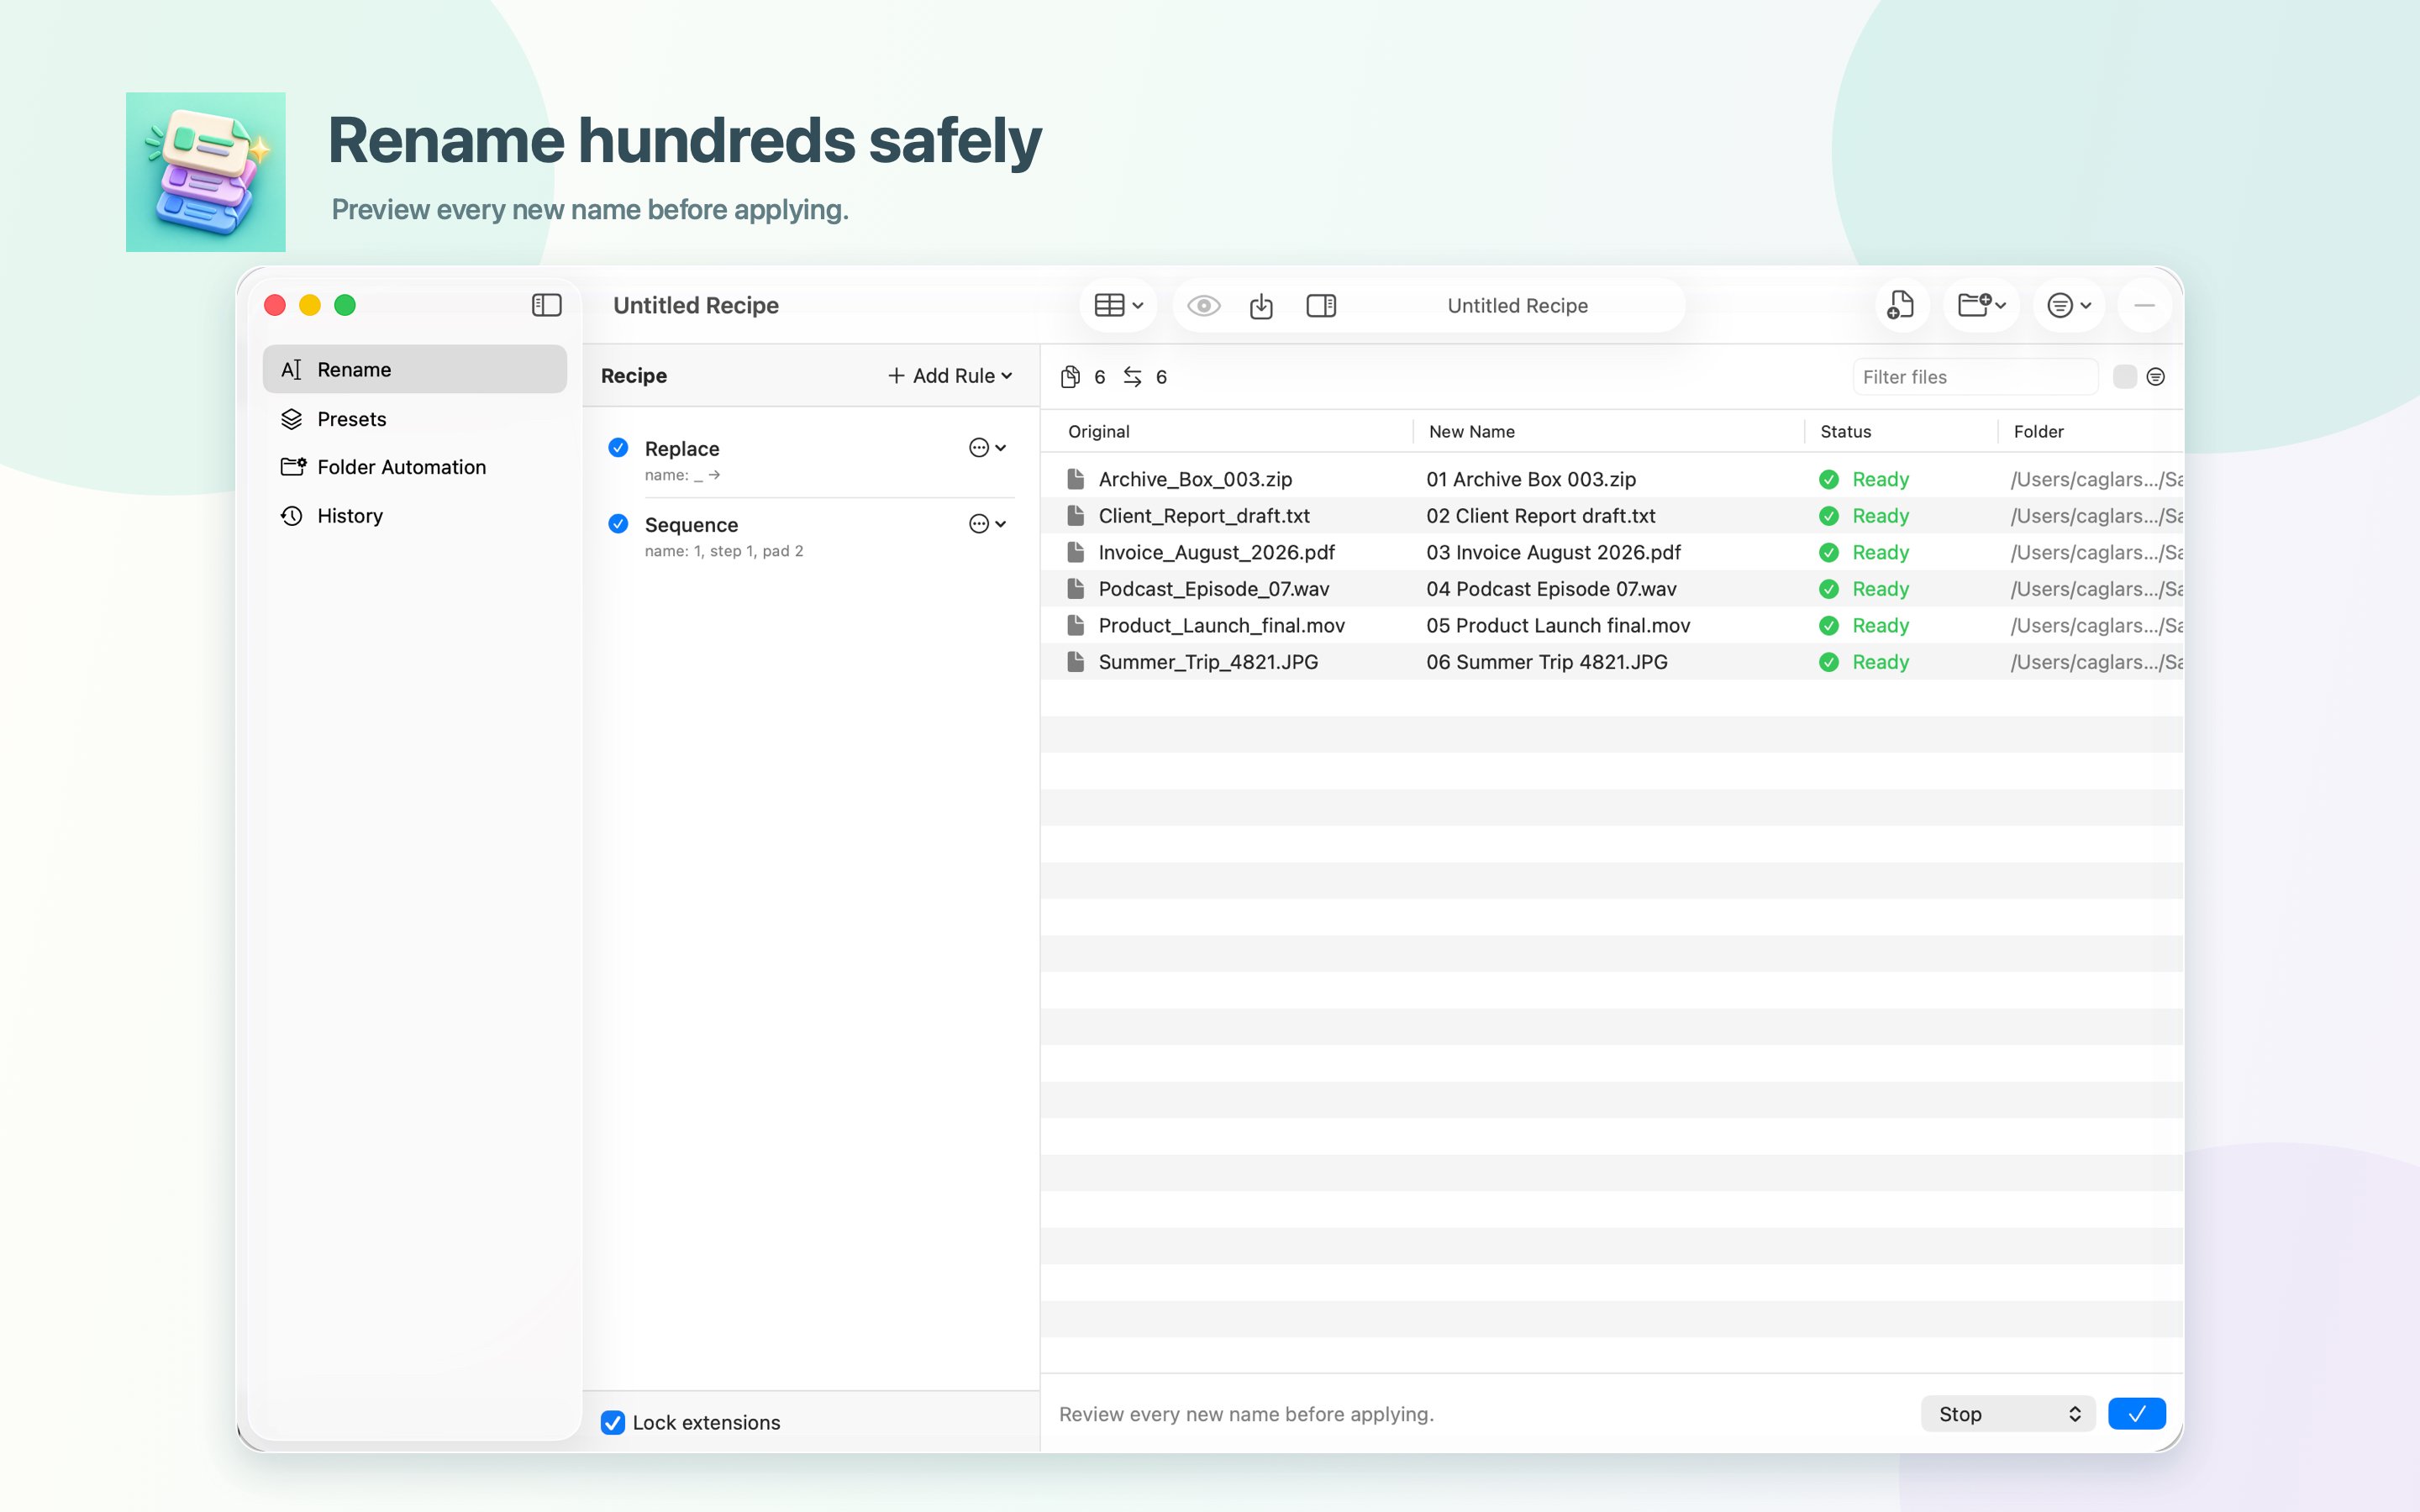Open the Add Rule dropdown
Image resolution: width=2420 pixels, height=1512 pixels.
950,376
